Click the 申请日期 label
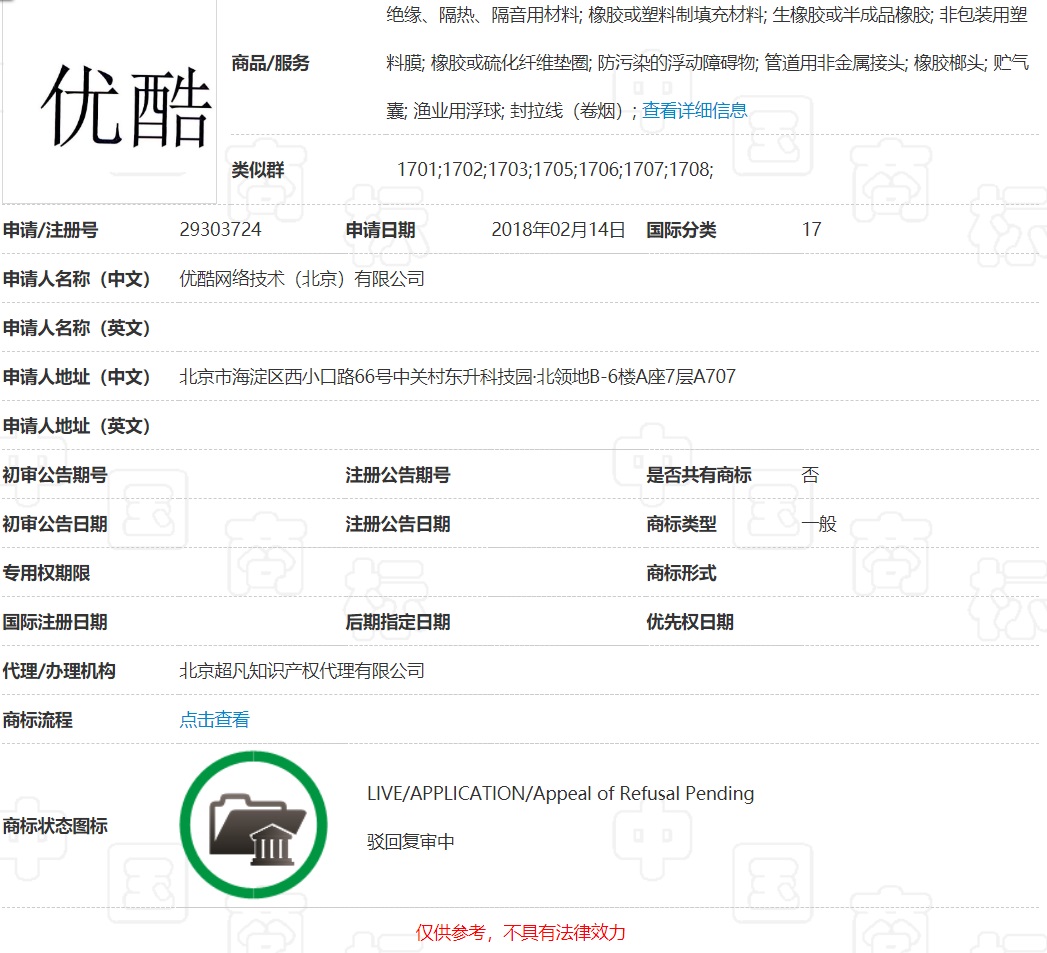Viewport: 1047px width, 953px height. point(381,230)
